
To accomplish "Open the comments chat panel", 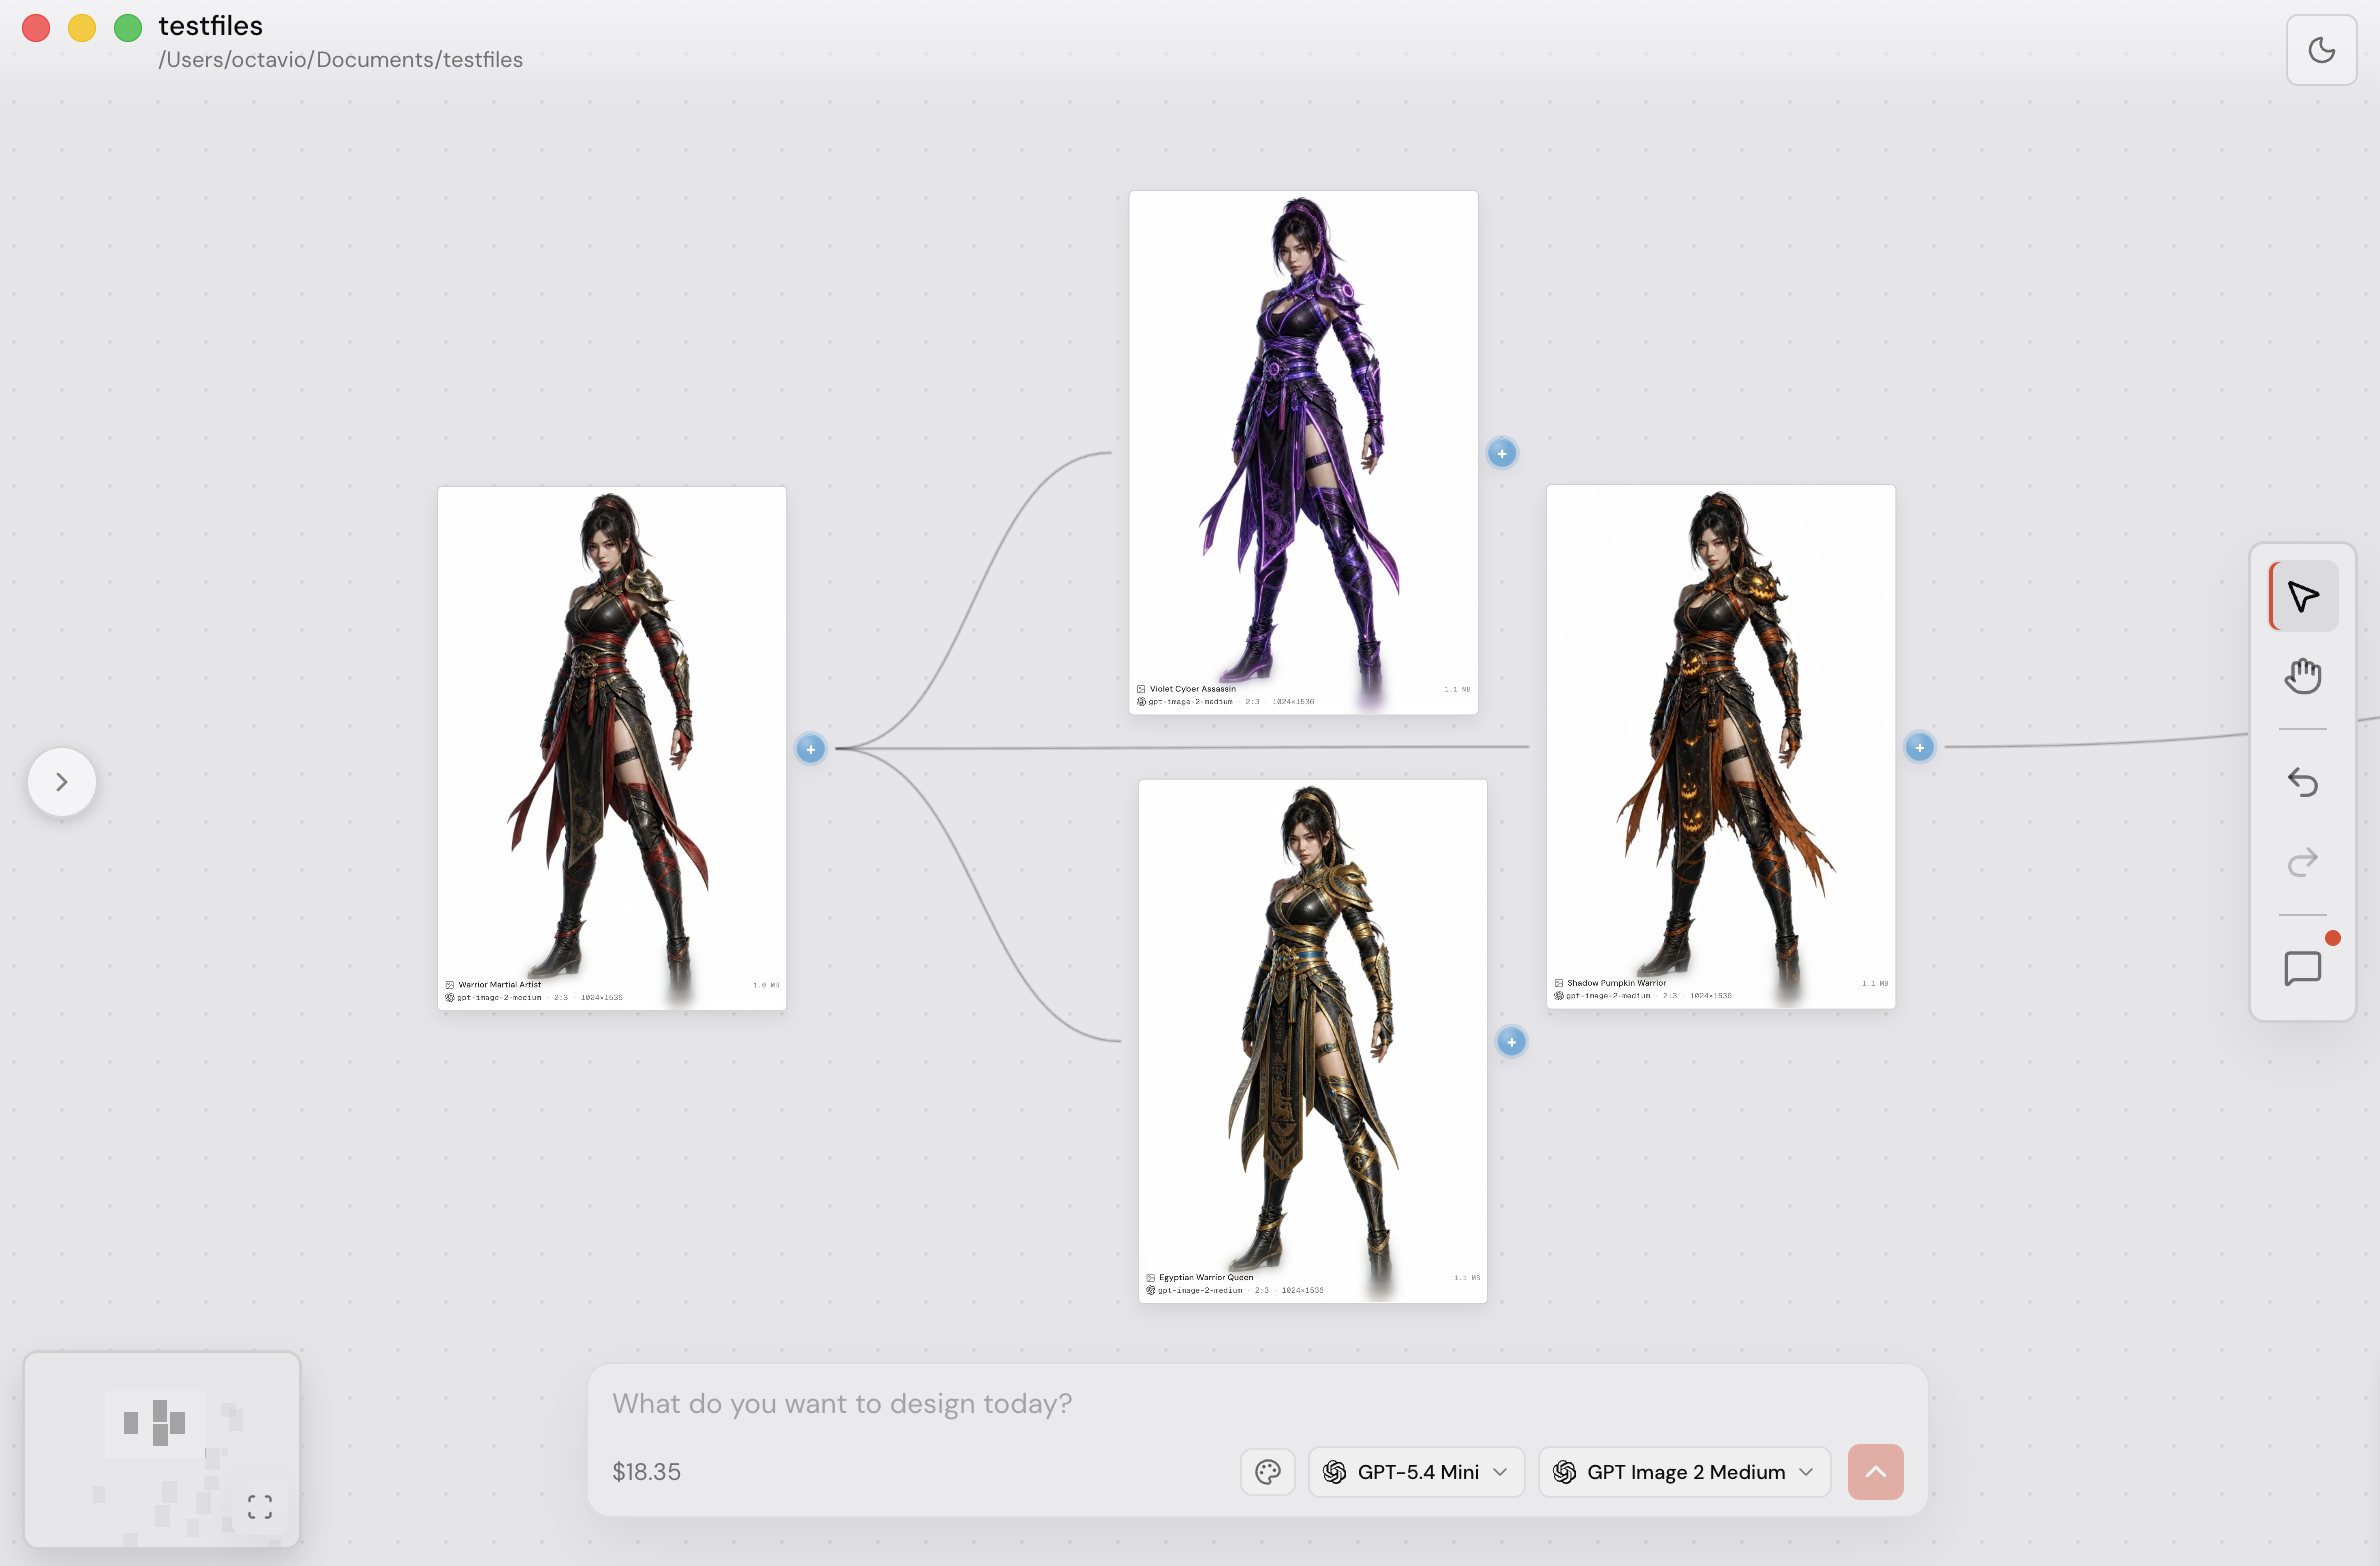I will pyautogui.click(x=2303, y=967).
